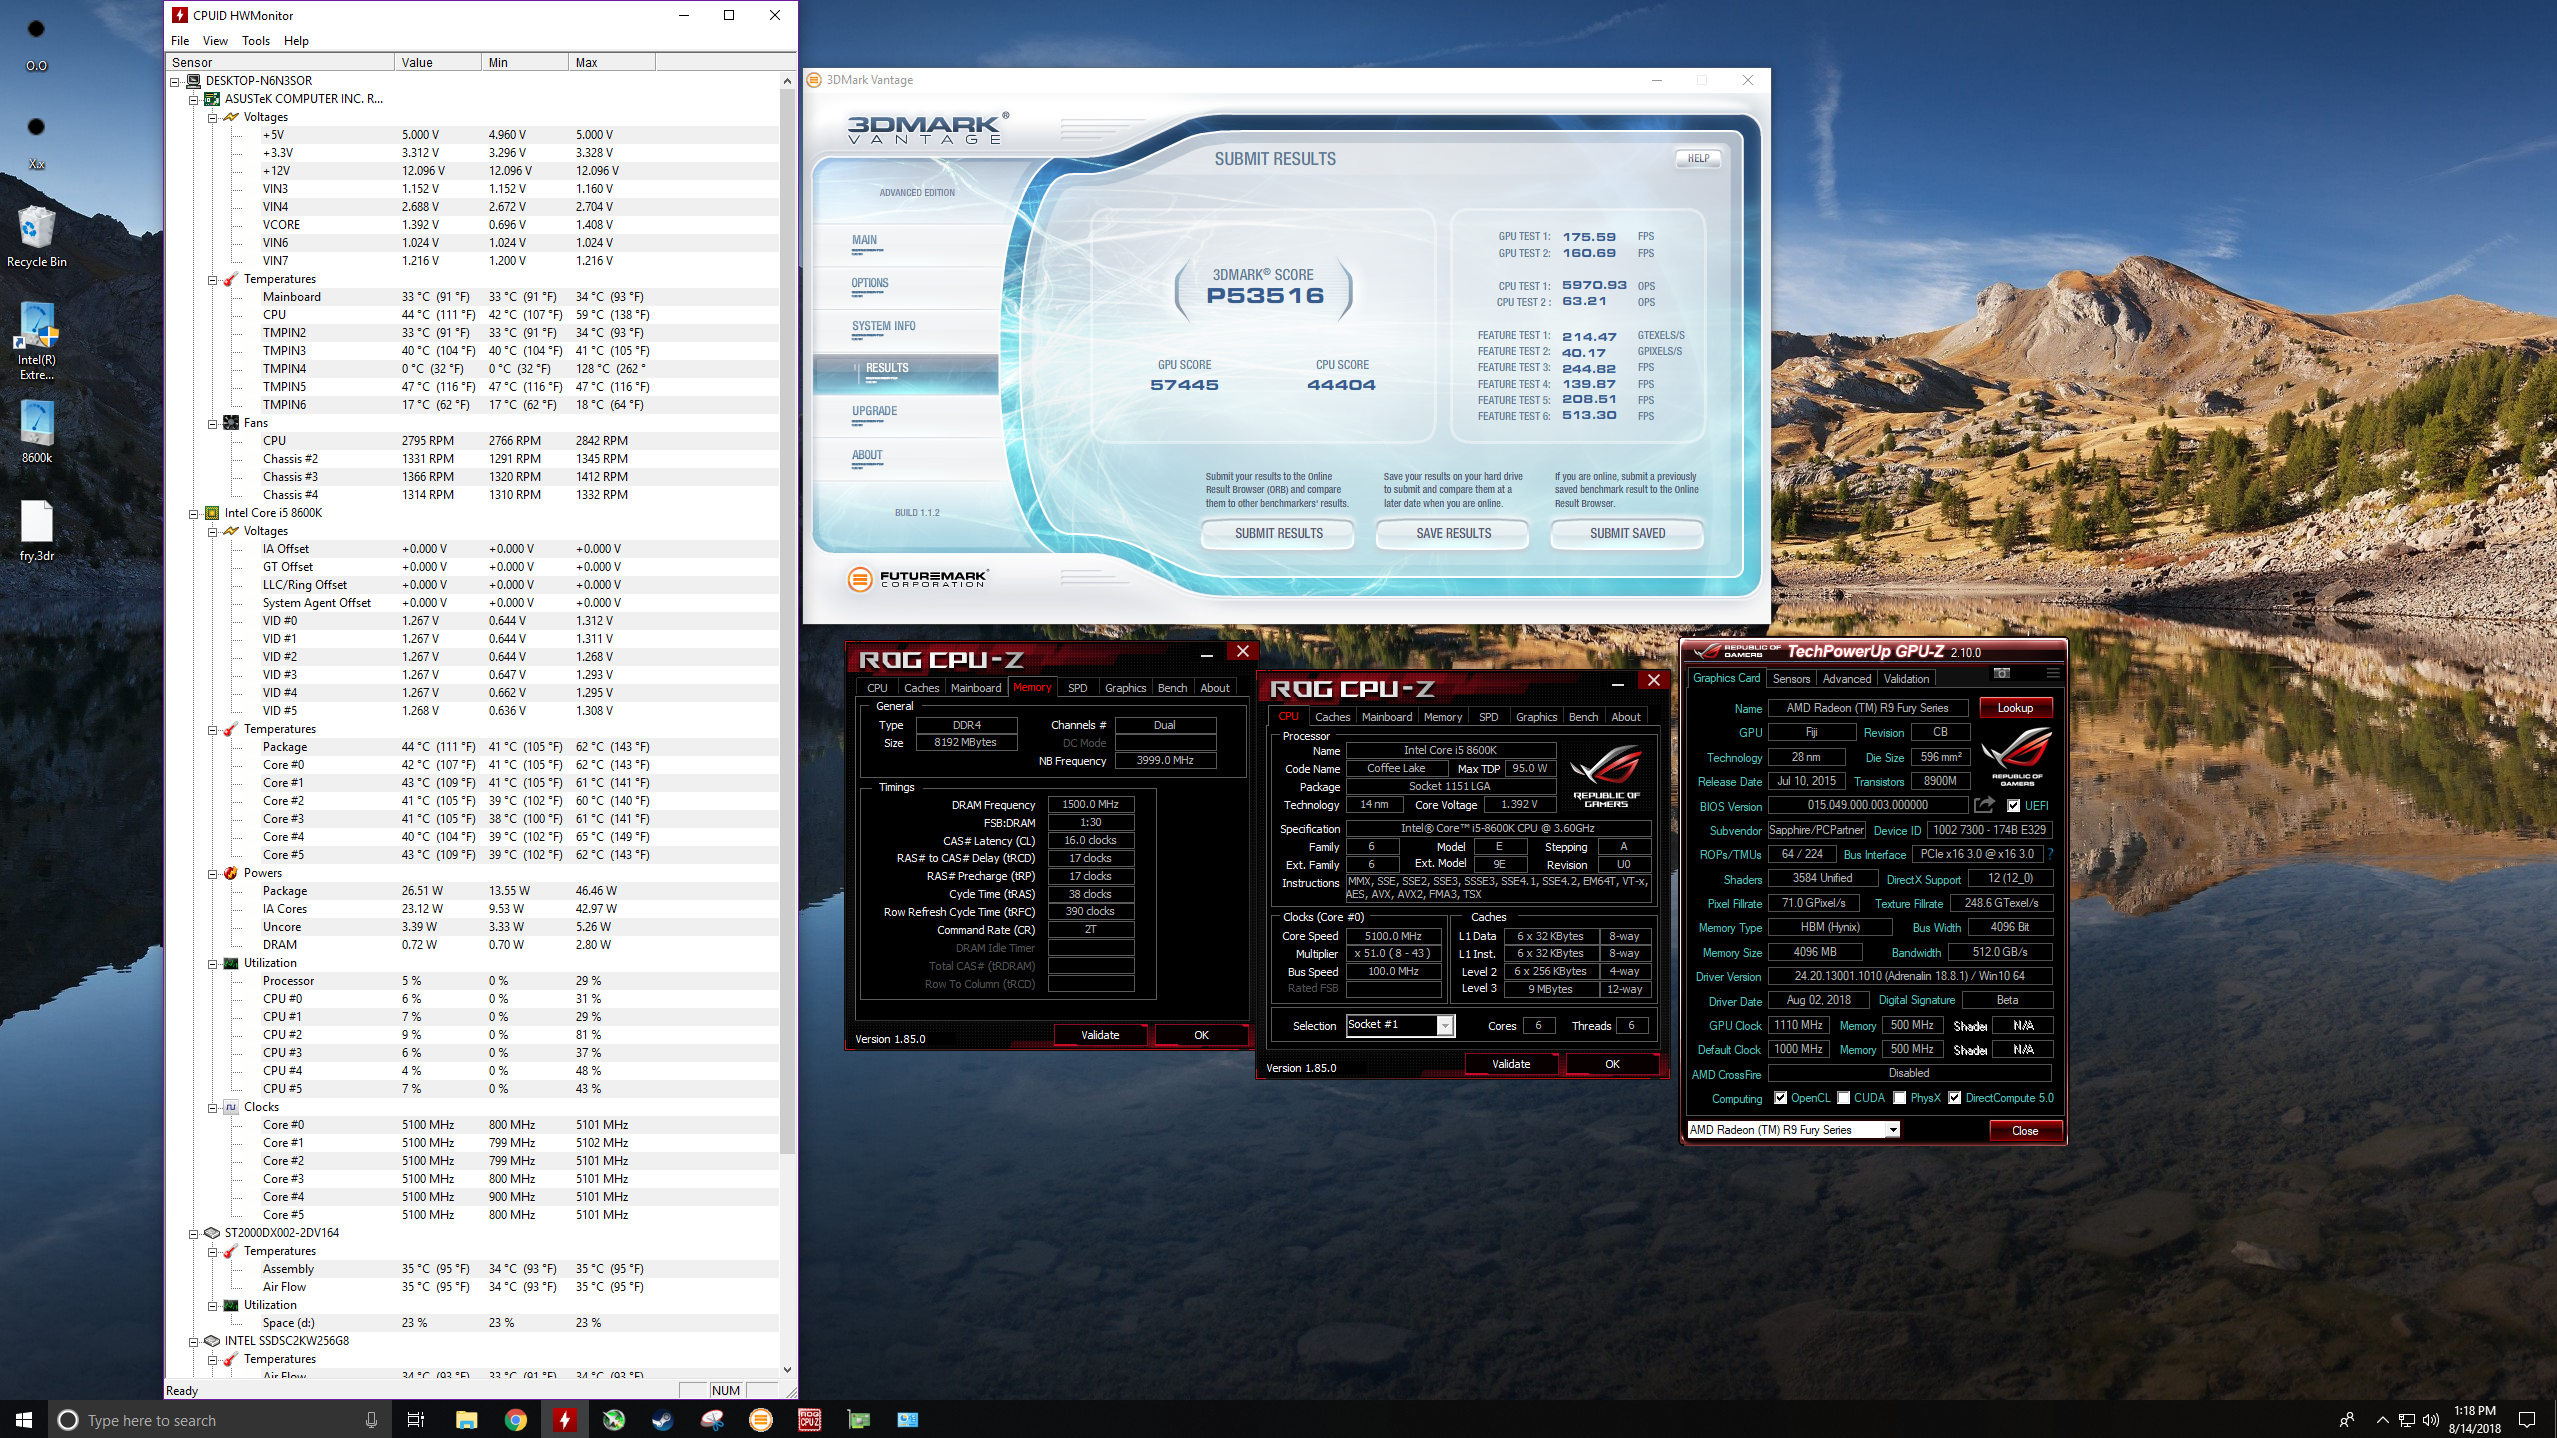Image resolution: width=2557 pixels, height=1438 pixels.
Task: Click the People icon in the system tray
Action: (x=2347, y=1420)
